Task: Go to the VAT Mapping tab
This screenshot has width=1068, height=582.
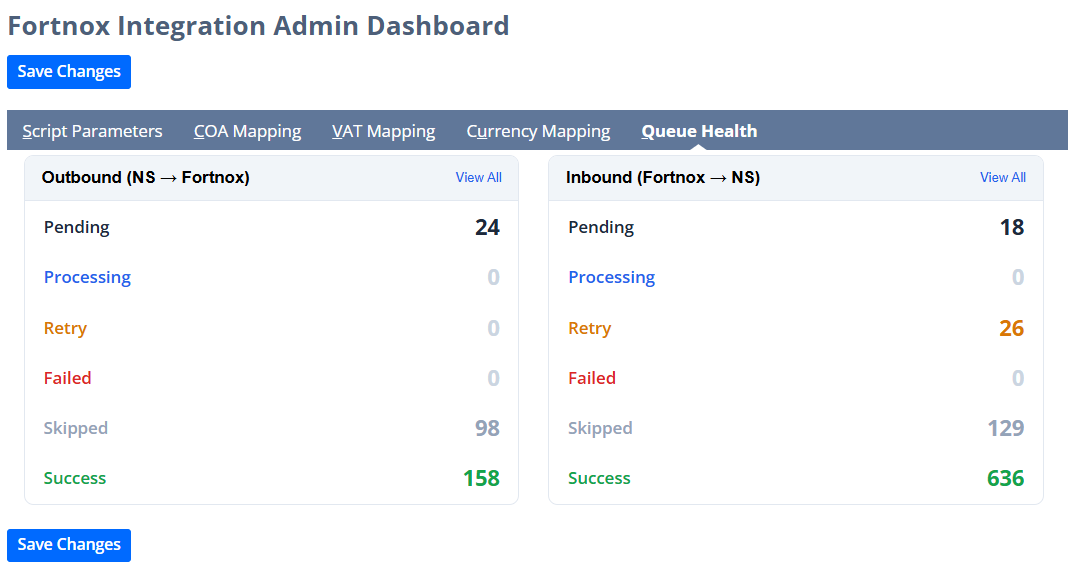Action: 383,131
